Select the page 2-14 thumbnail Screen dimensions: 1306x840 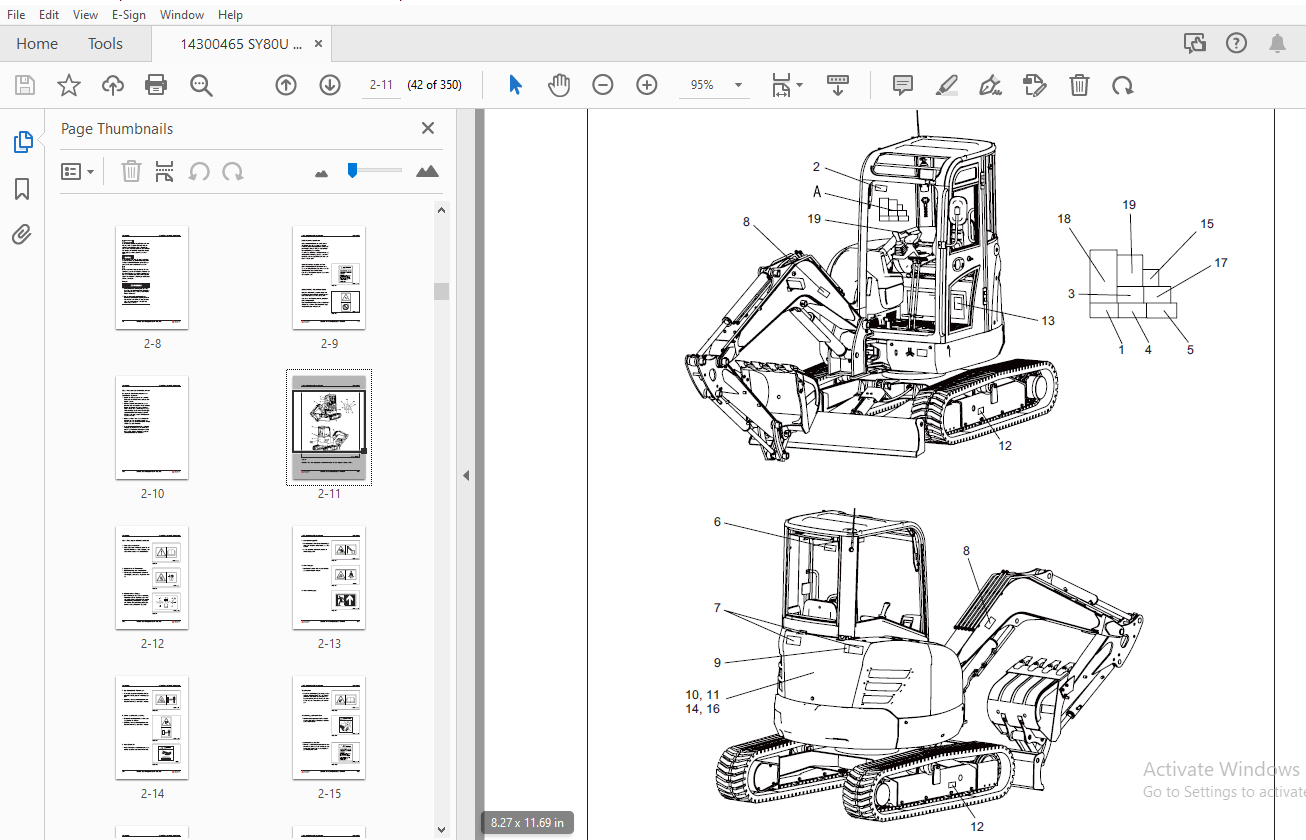(152, 728)
